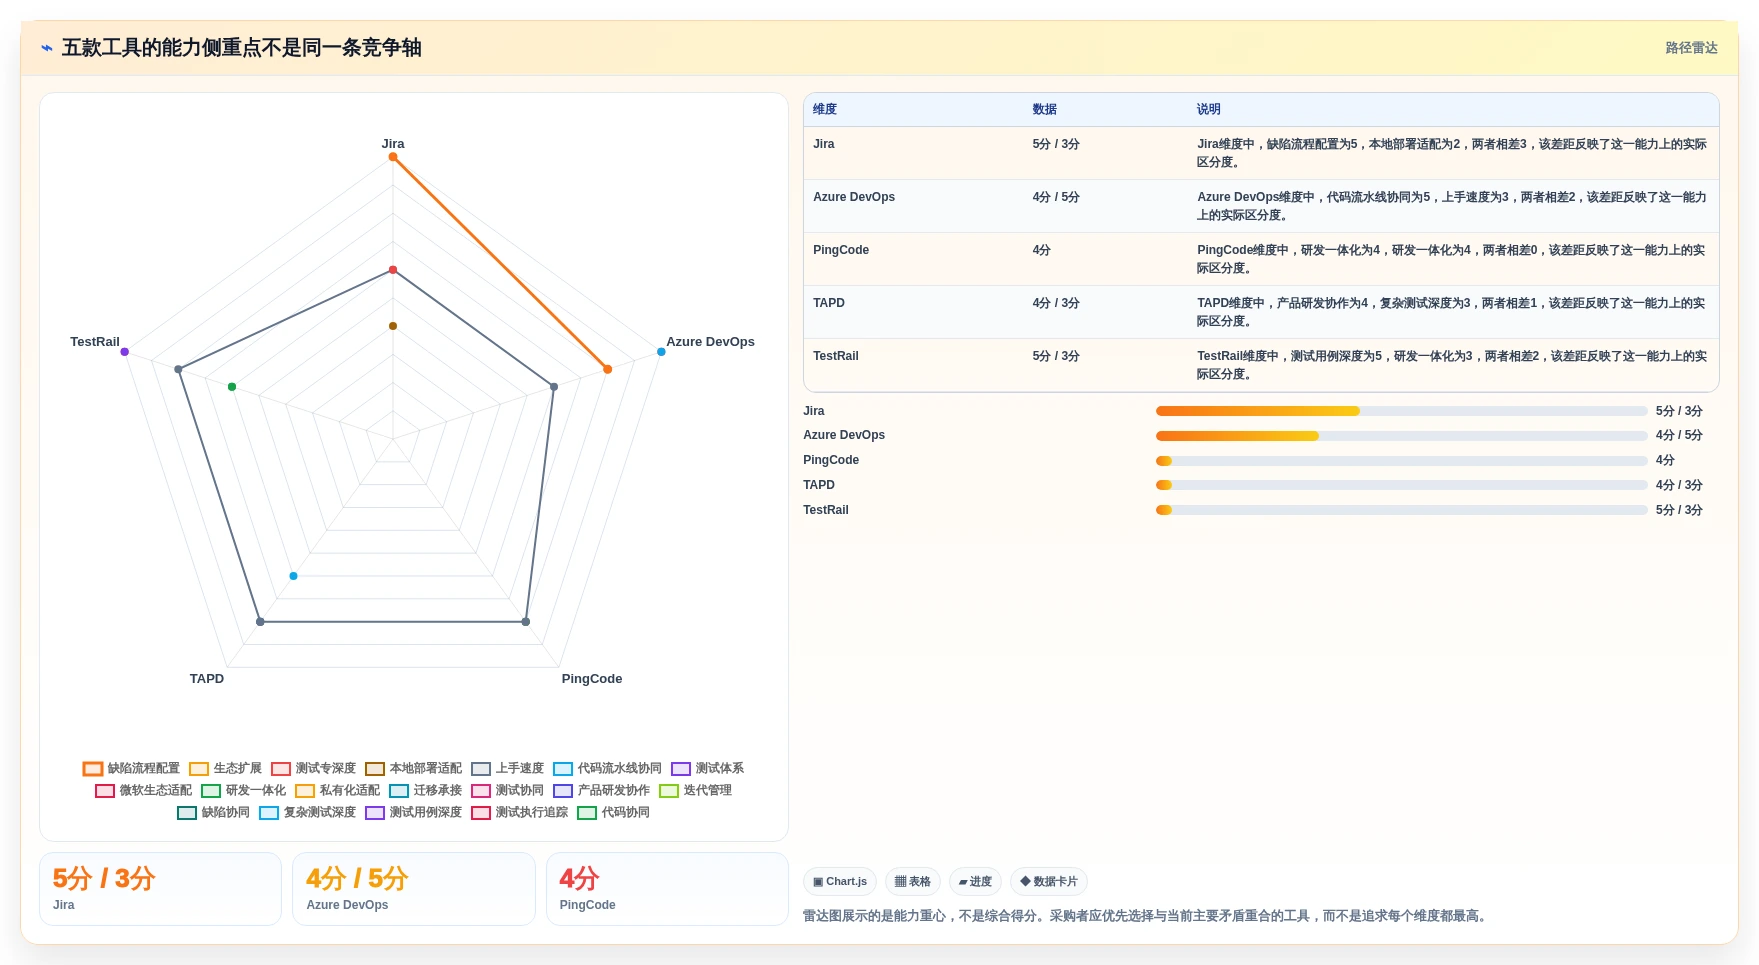Open the Azure DevOps 4分 / 5分 stat card
The width and height of the screenshot is (1759, 965).
click(414, 889)
